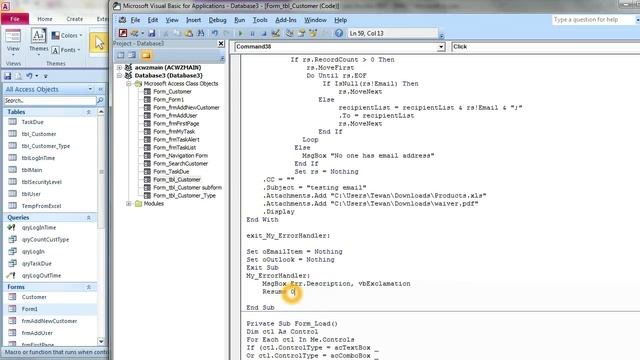Click the Undo arrow in VBA toolbar
Viewport: 640px width, 360px height.
(215, 33)
